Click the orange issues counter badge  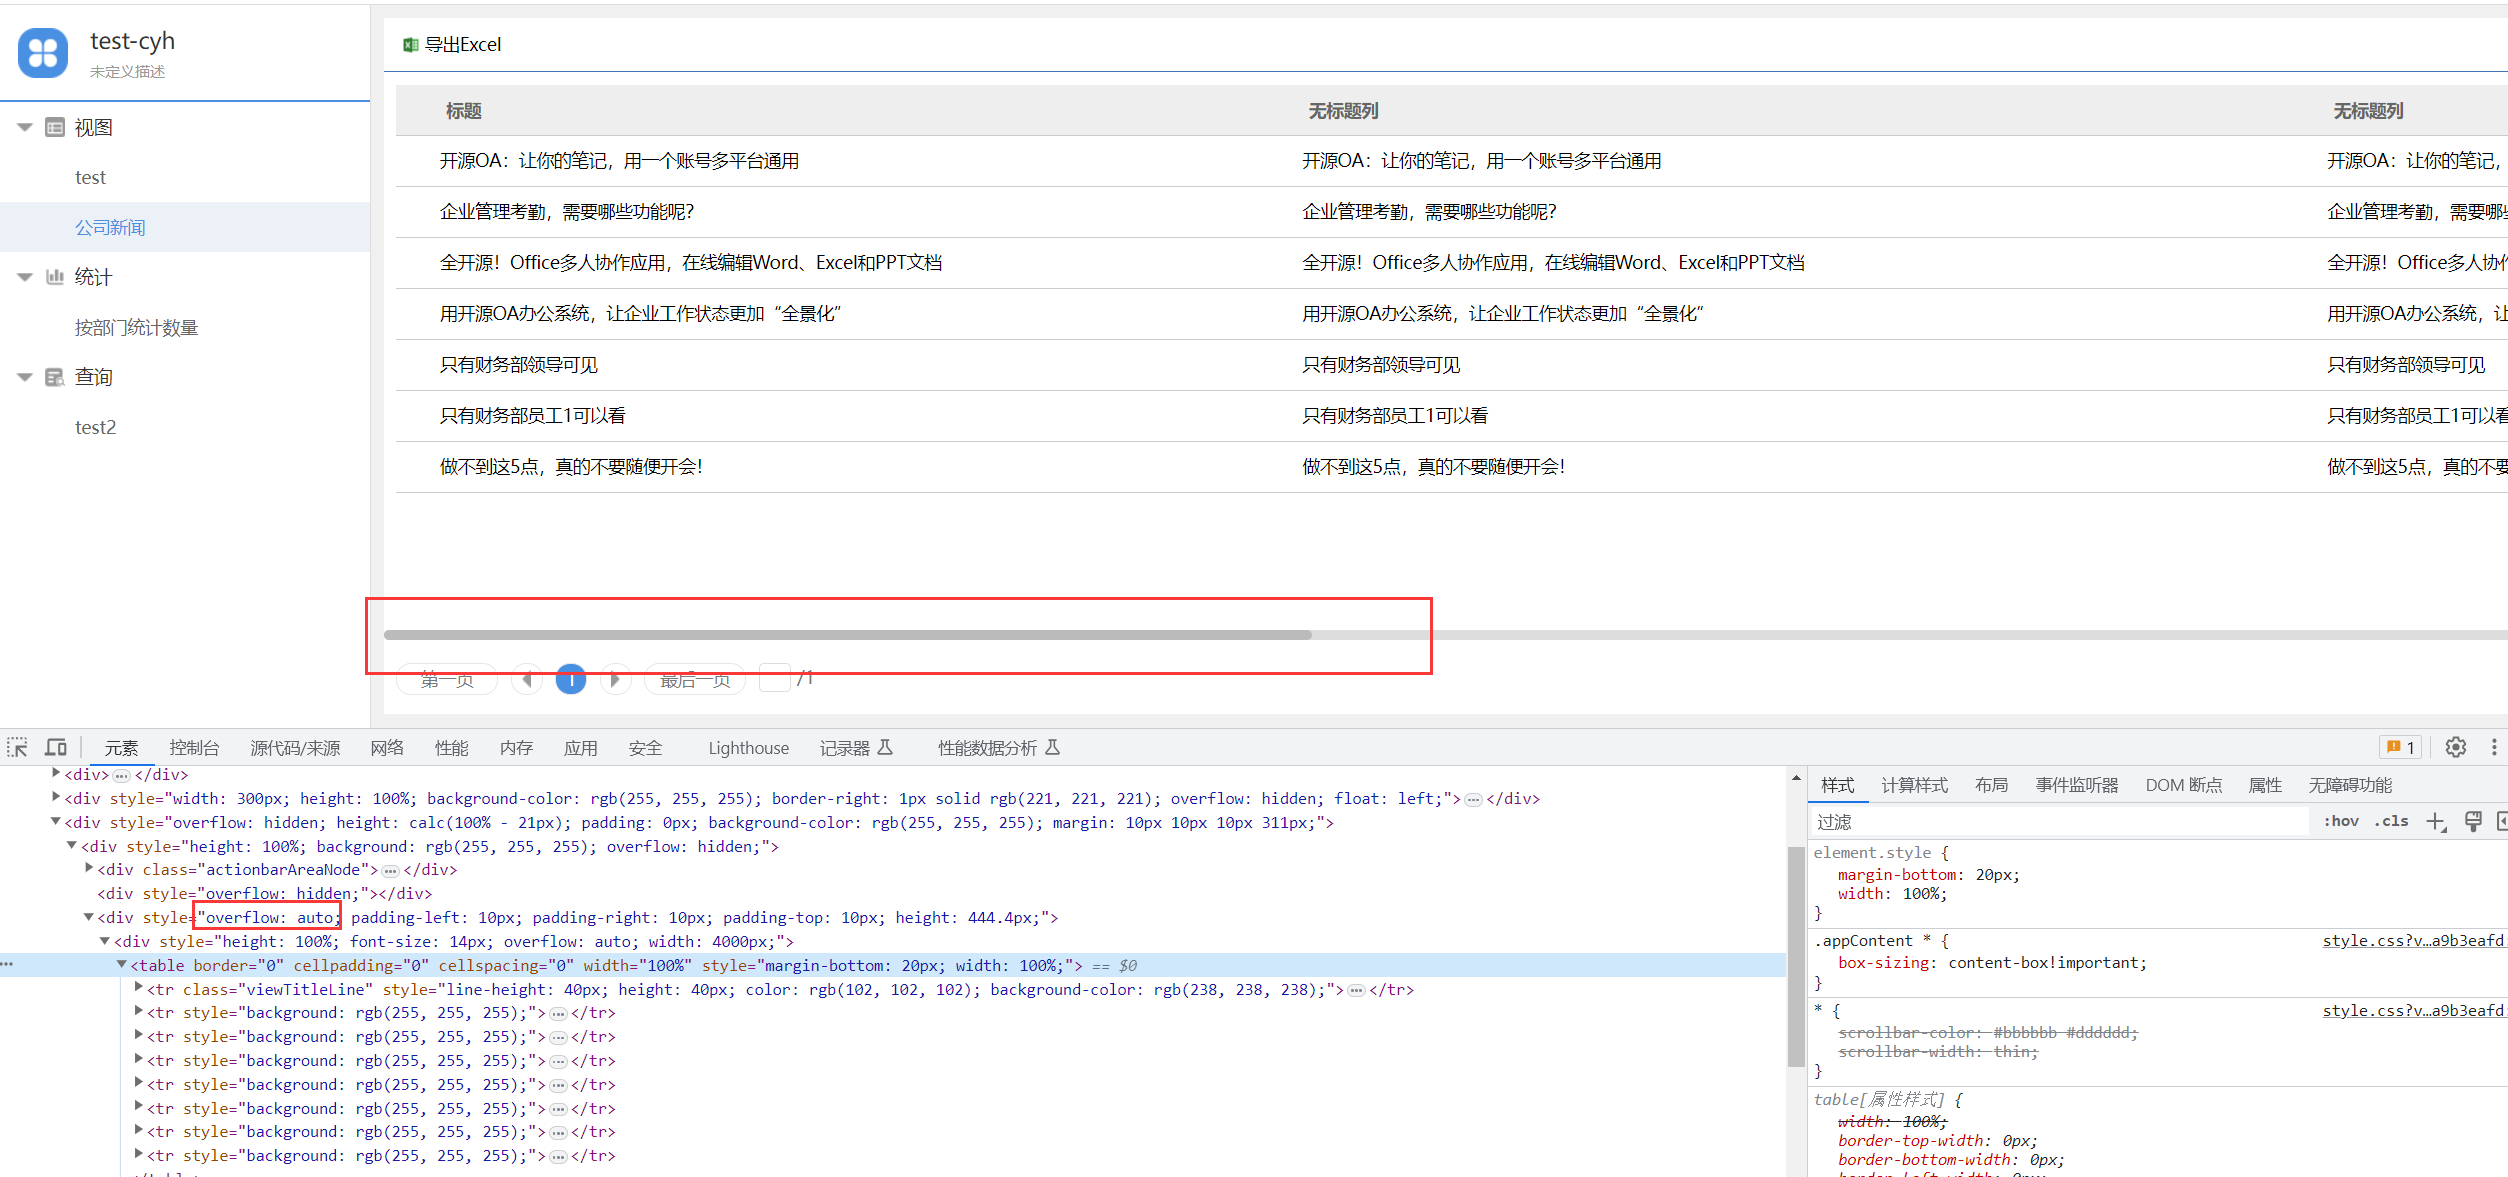[2400, 747]
